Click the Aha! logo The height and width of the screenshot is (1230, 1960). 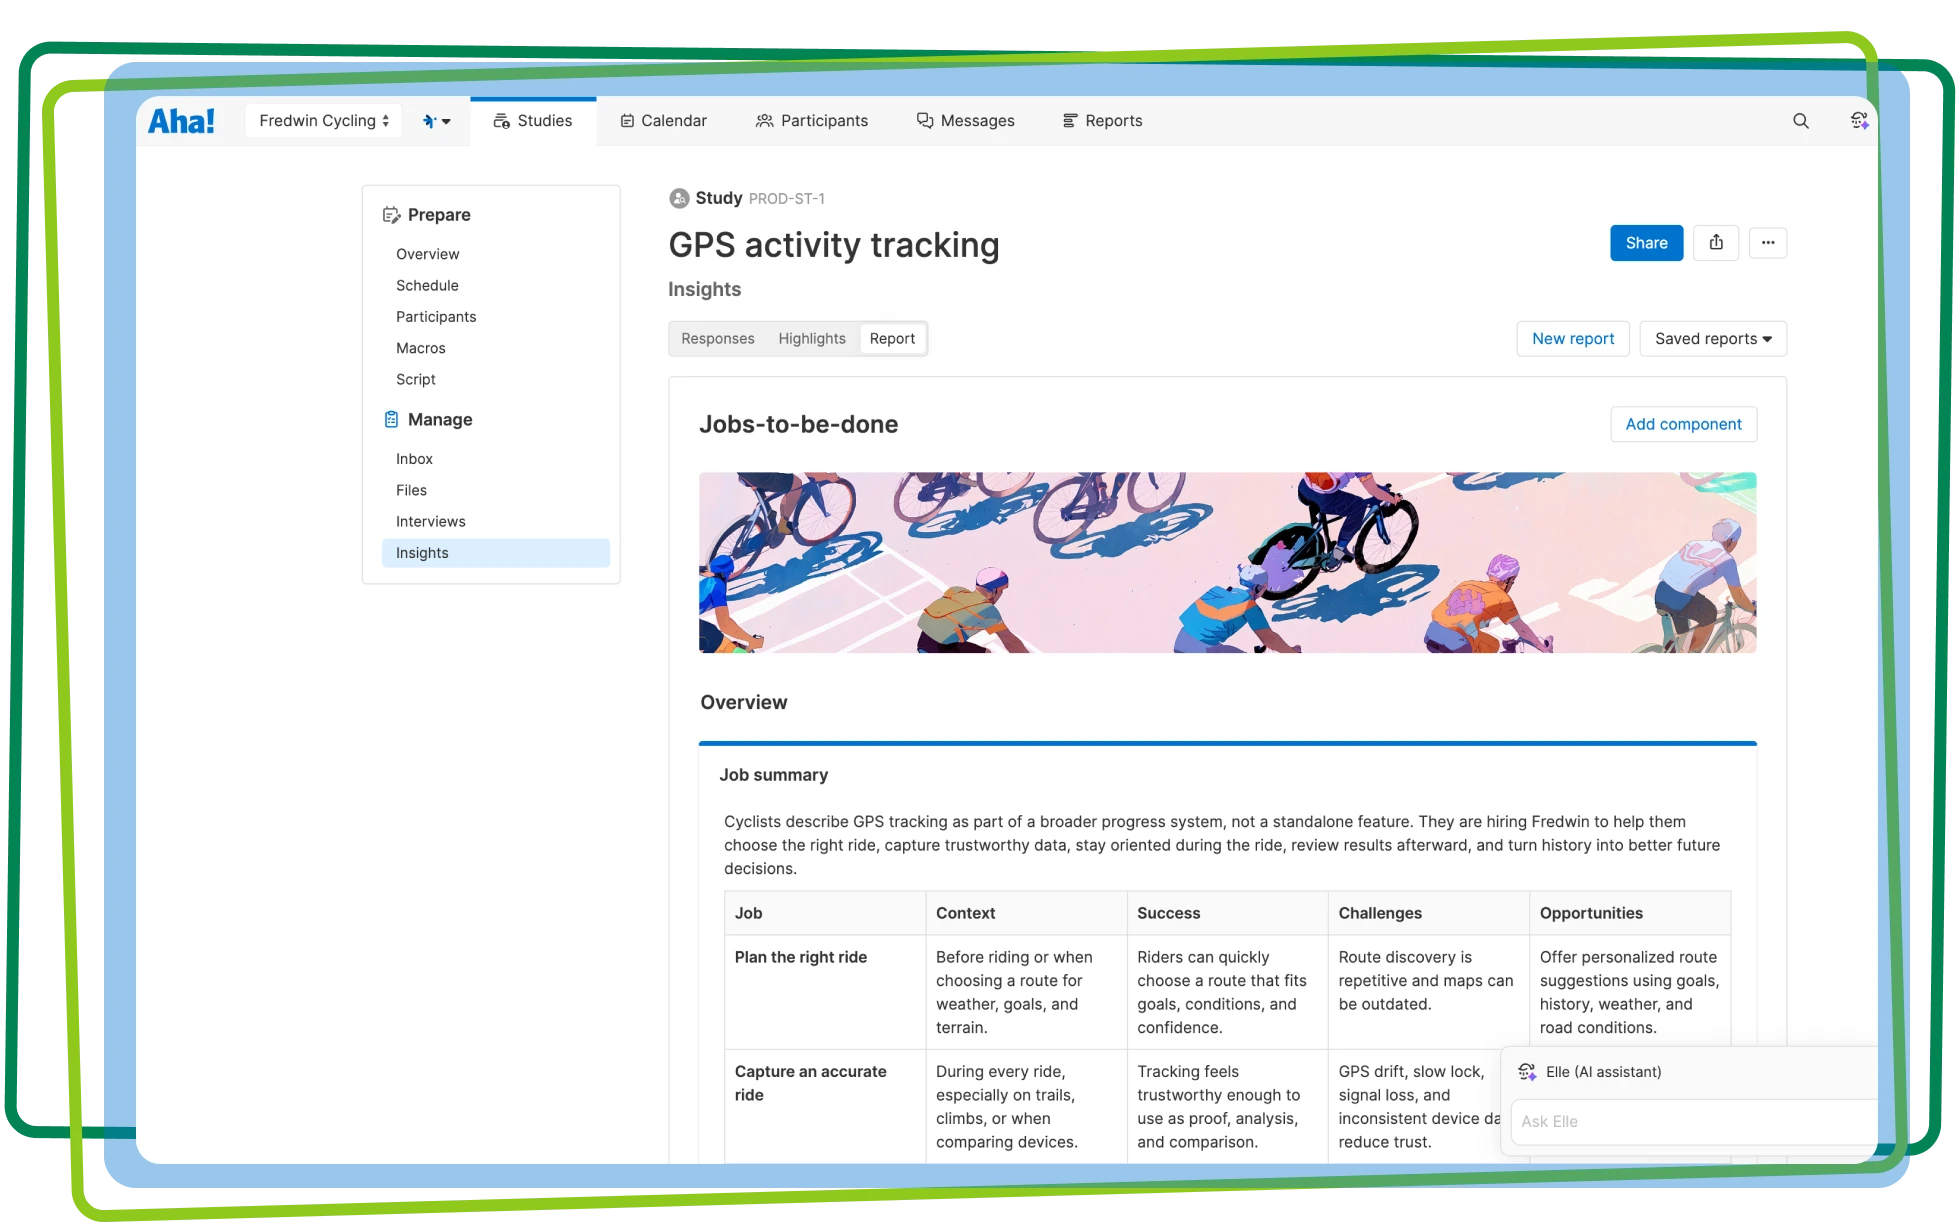click(x=181, y=121)
